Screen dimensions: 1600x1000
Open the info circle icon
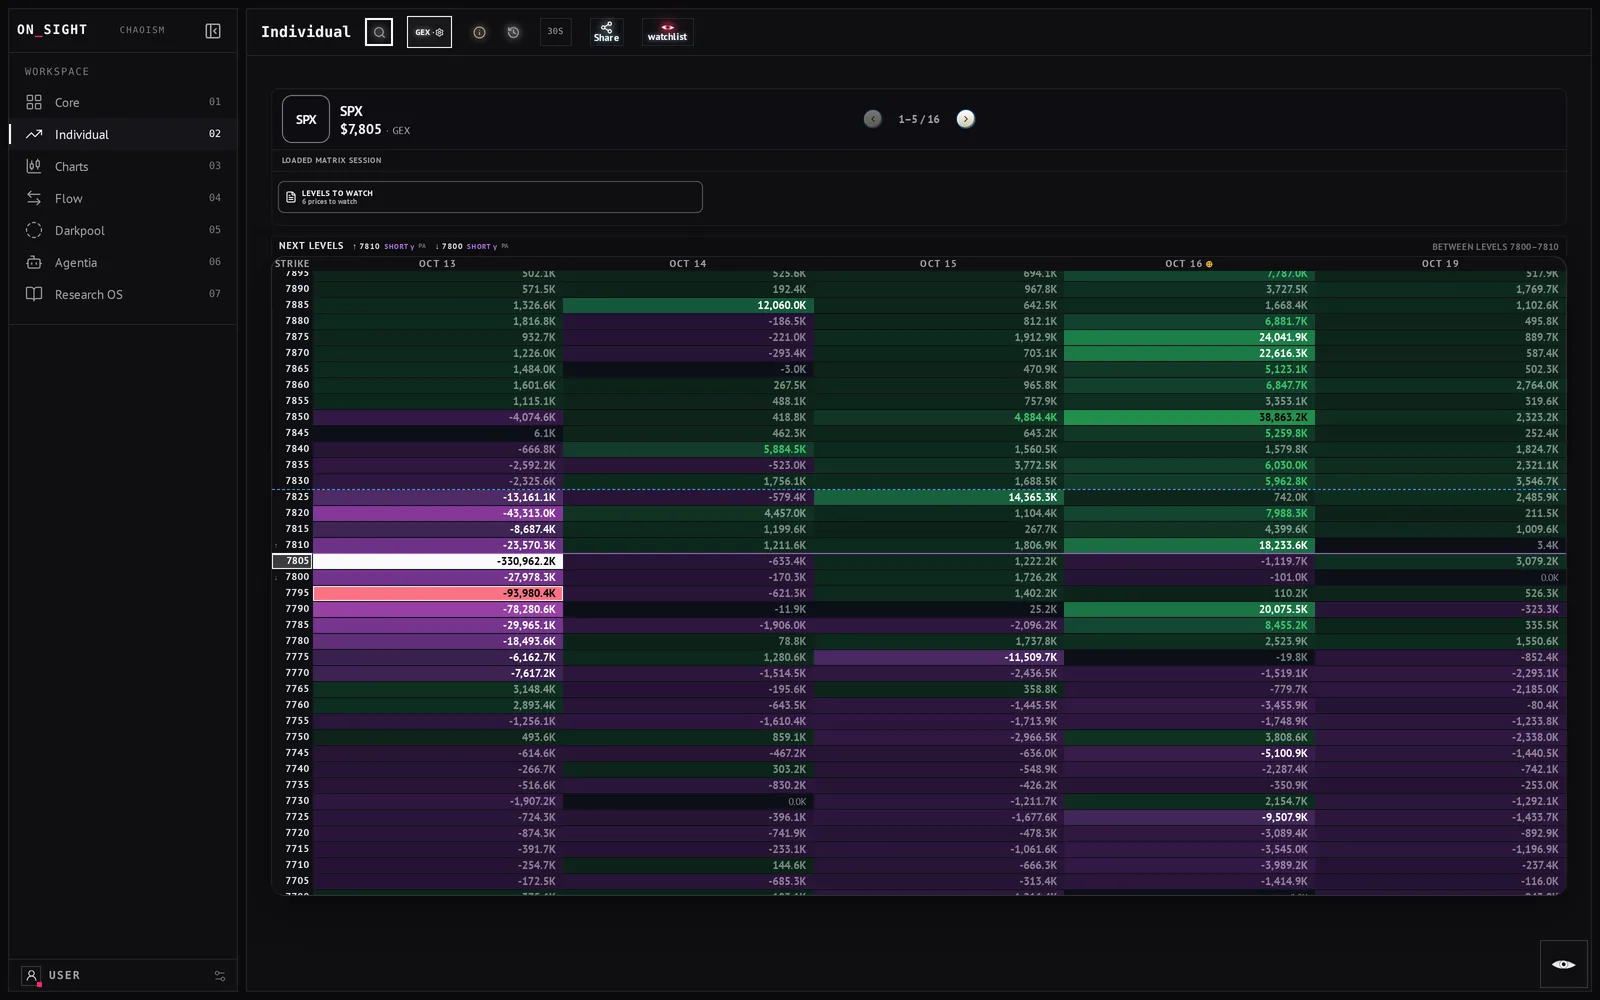click(479, 32)
